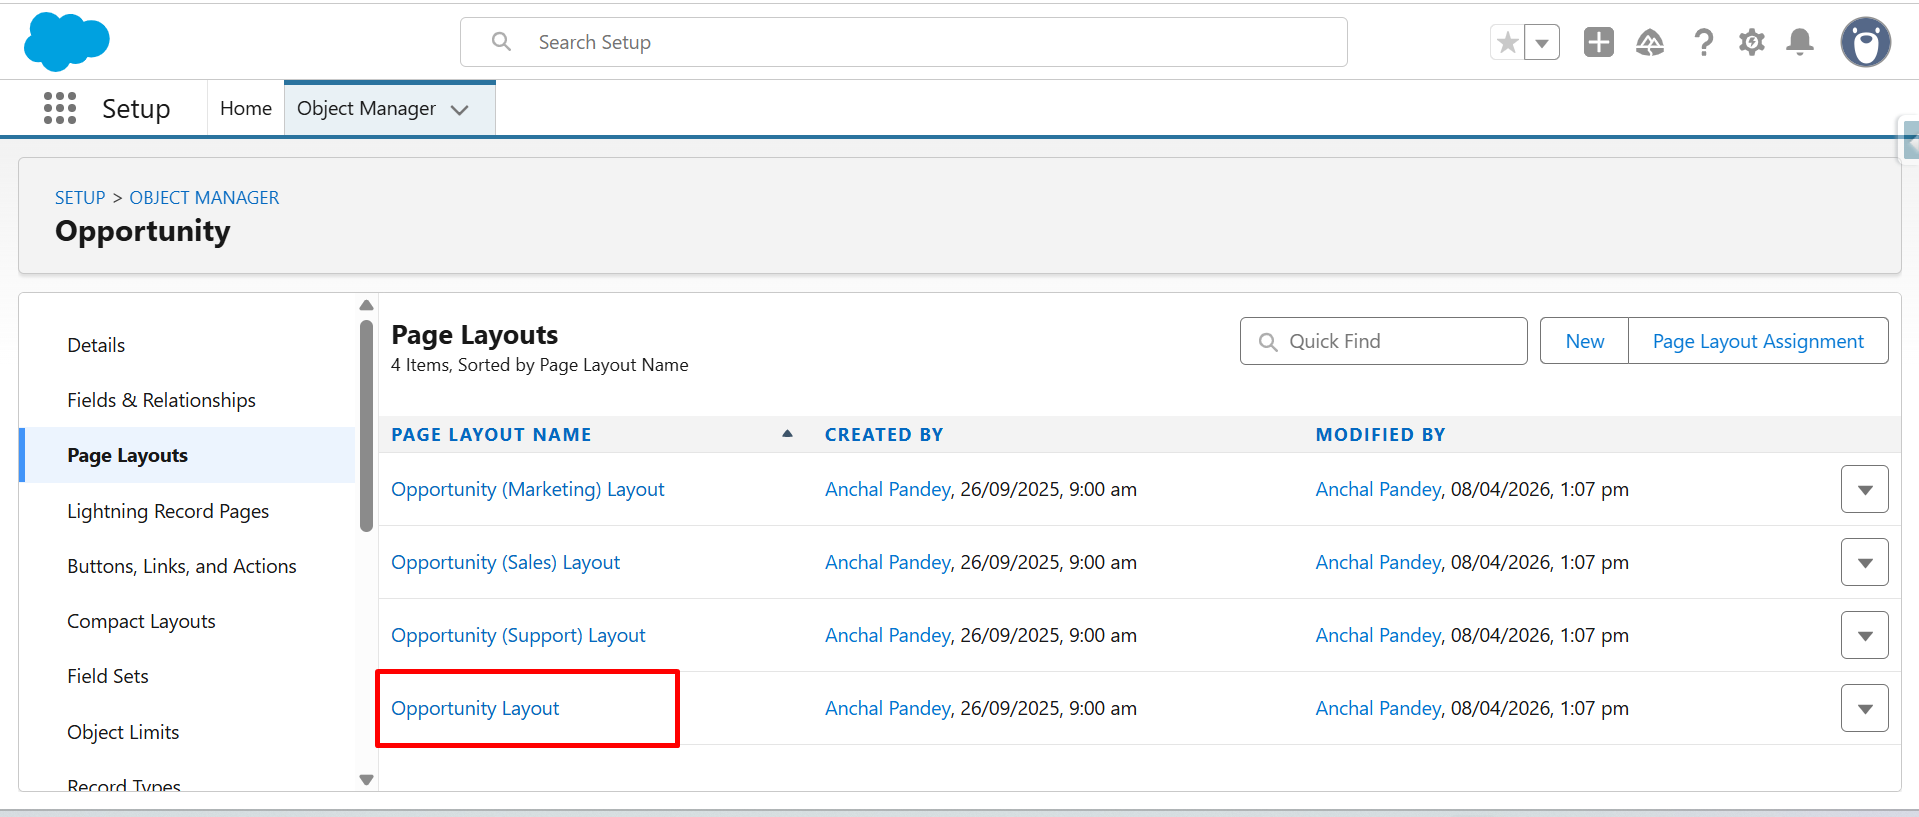Open the Help question mark icon
Image resolution: width=1919 pixels, height=817 pixels.
pyautogui.click(x=1703, y=42)
